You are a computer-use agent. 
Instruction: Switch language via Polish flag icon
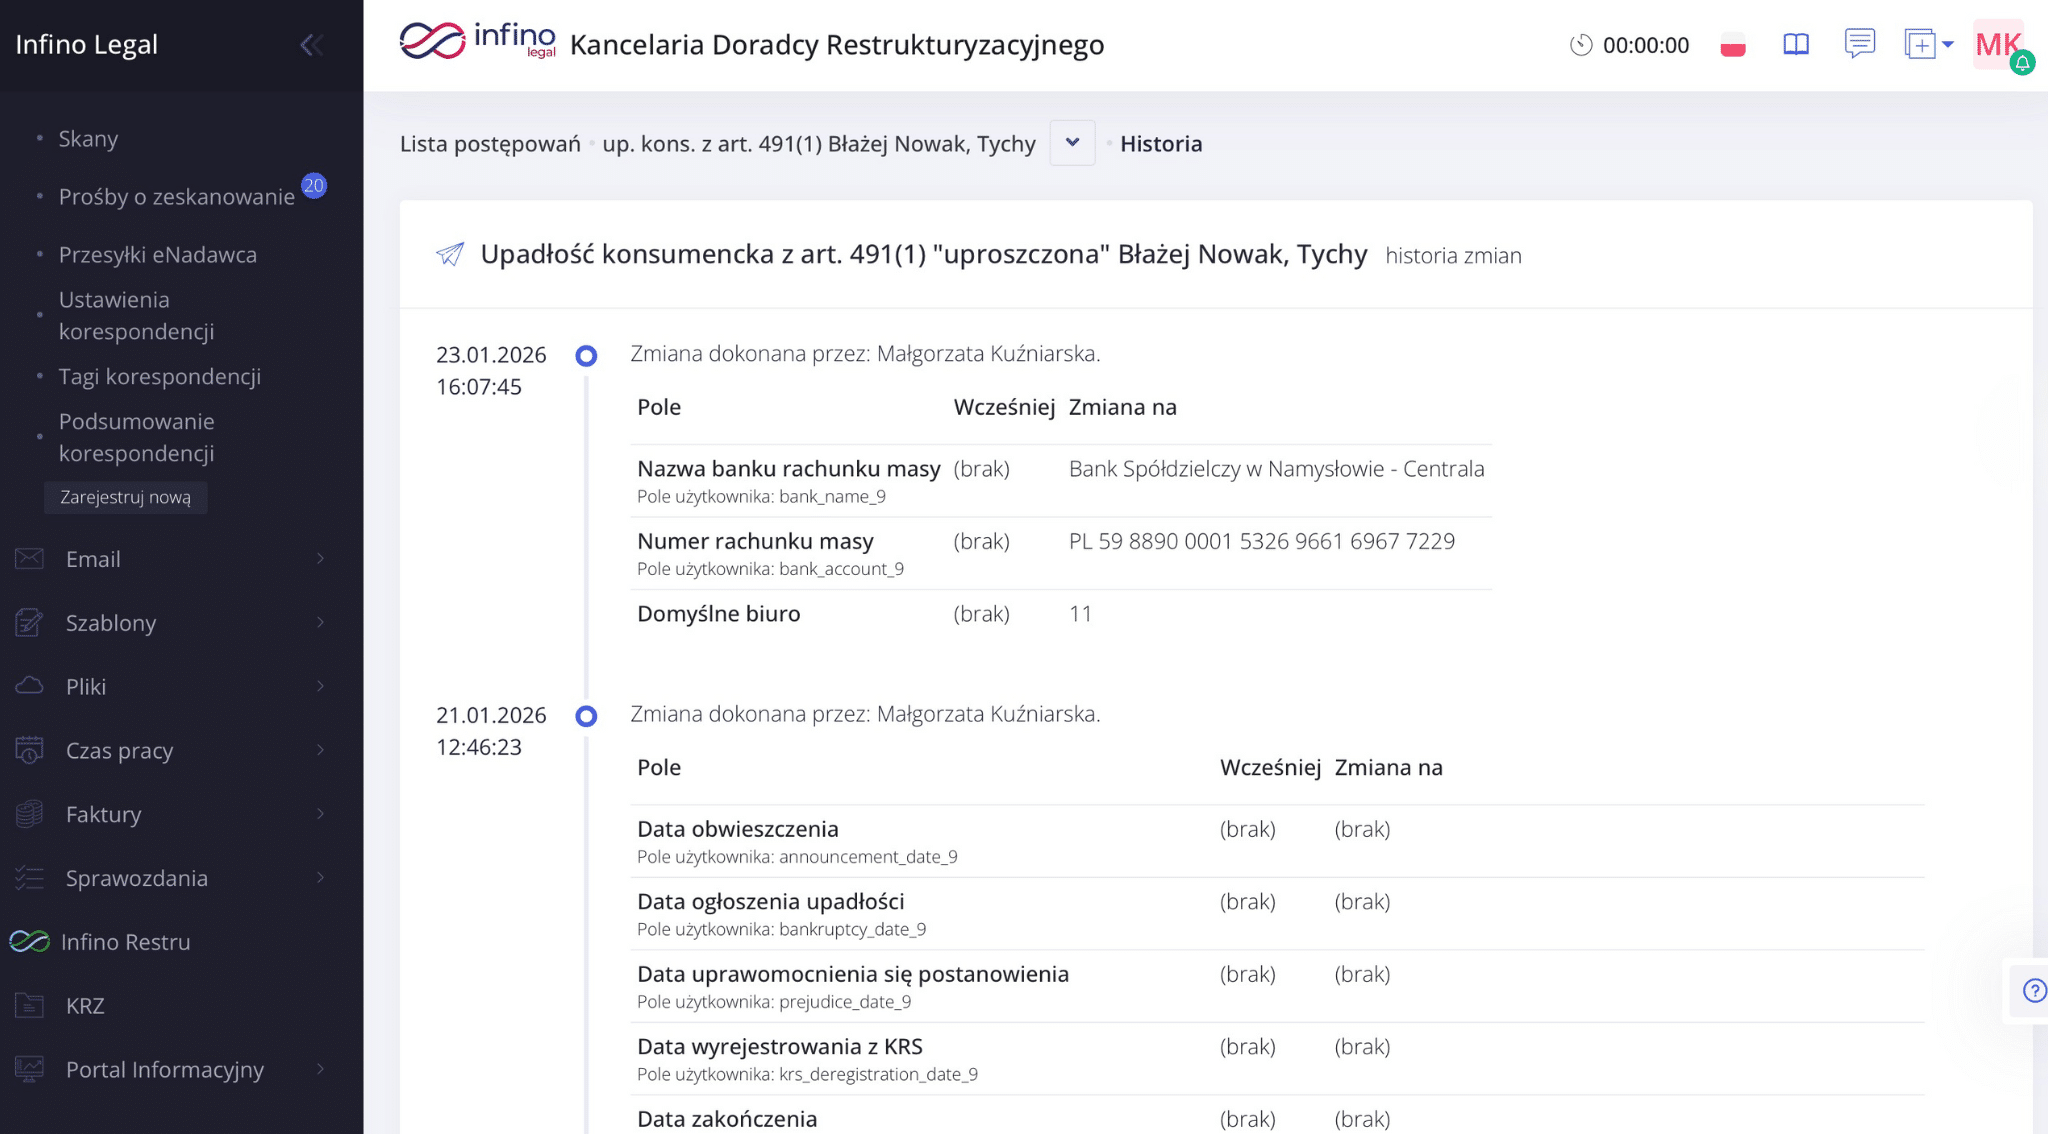(x=1733, y=45)
